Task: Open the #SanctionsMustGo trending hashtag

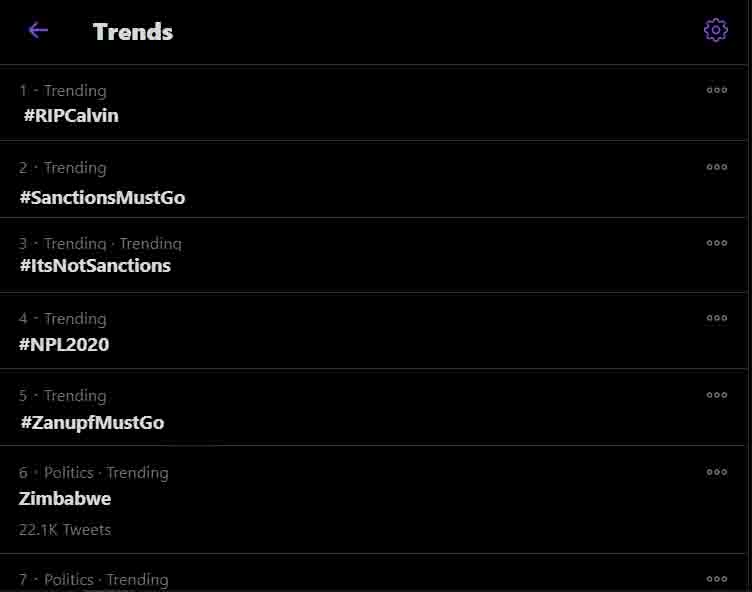Action: coord(102,197)
